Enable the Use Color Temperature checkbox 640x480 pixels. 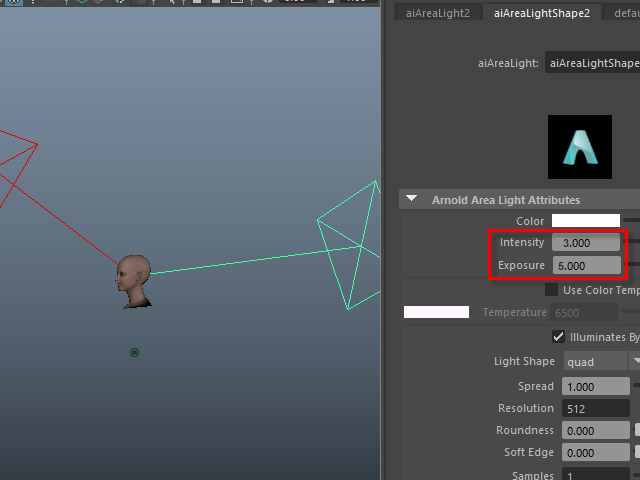point(551,290)
